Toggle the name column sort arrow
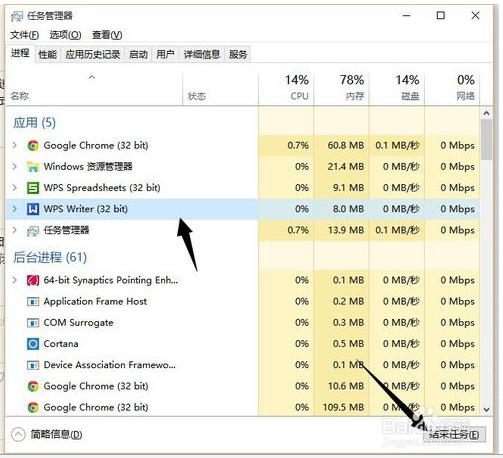This screenshot has width=503, height=458. coord(92,77)
